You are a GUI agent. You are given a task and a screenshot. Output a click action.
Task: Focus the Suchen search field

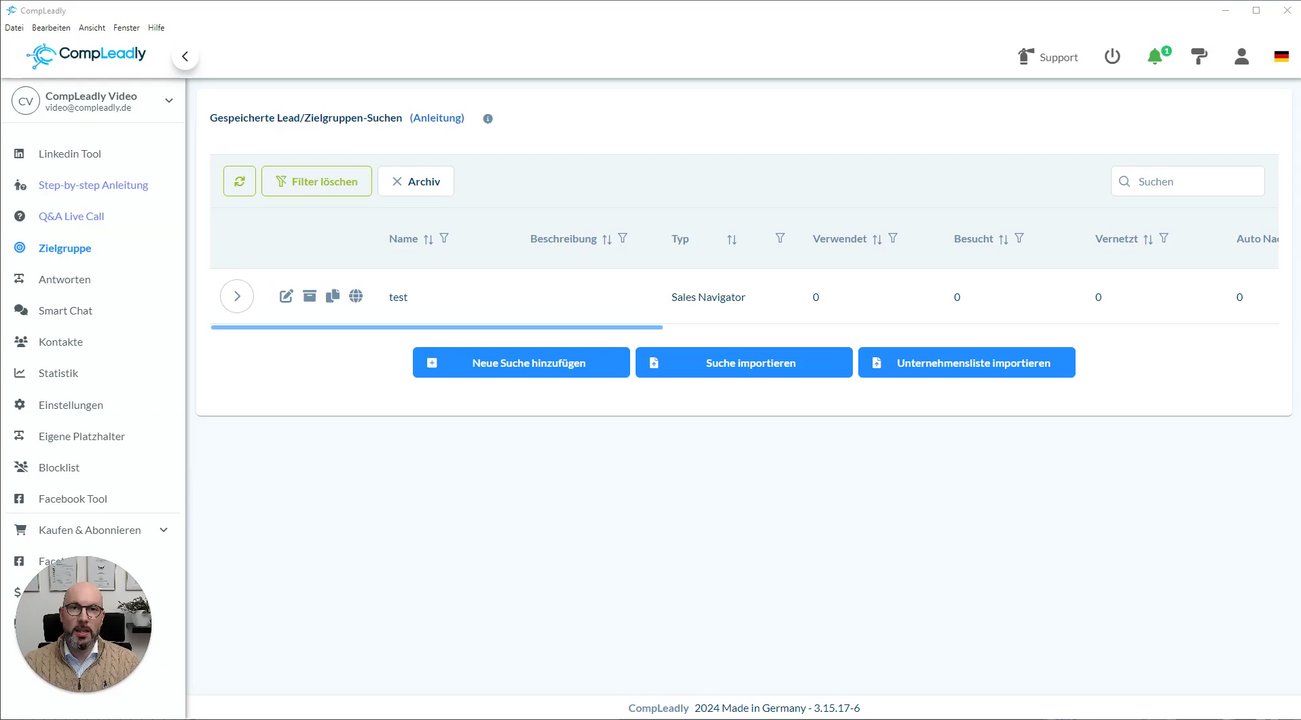pos(1188,181)
